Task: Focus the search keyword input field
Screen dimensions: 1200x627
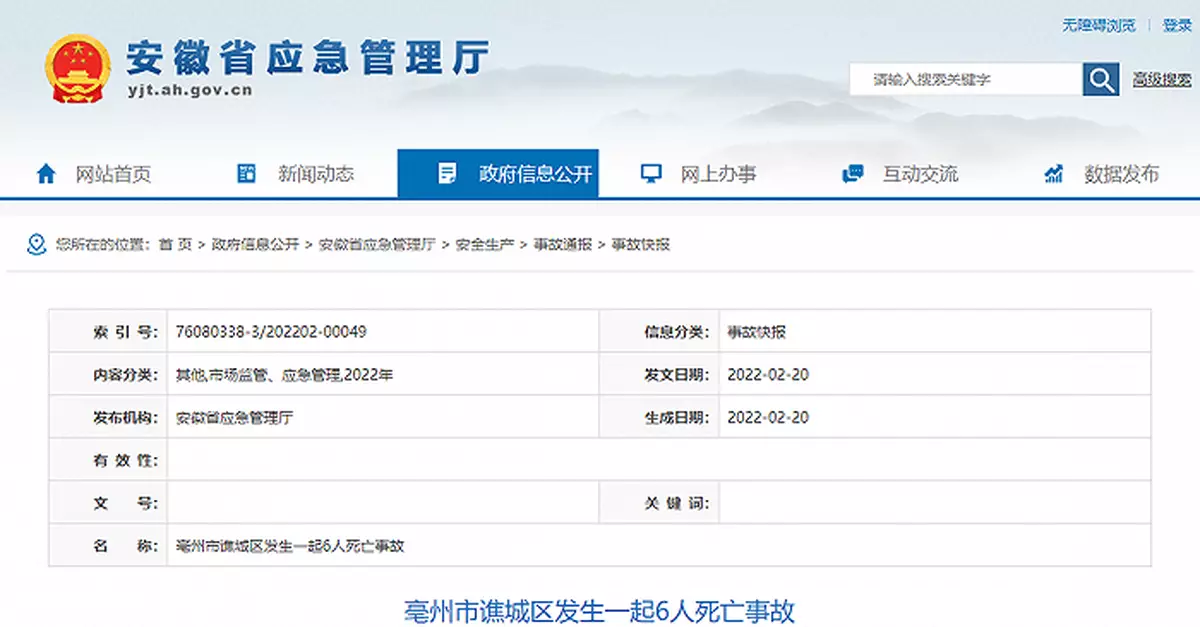Action: tap(965, 80)
